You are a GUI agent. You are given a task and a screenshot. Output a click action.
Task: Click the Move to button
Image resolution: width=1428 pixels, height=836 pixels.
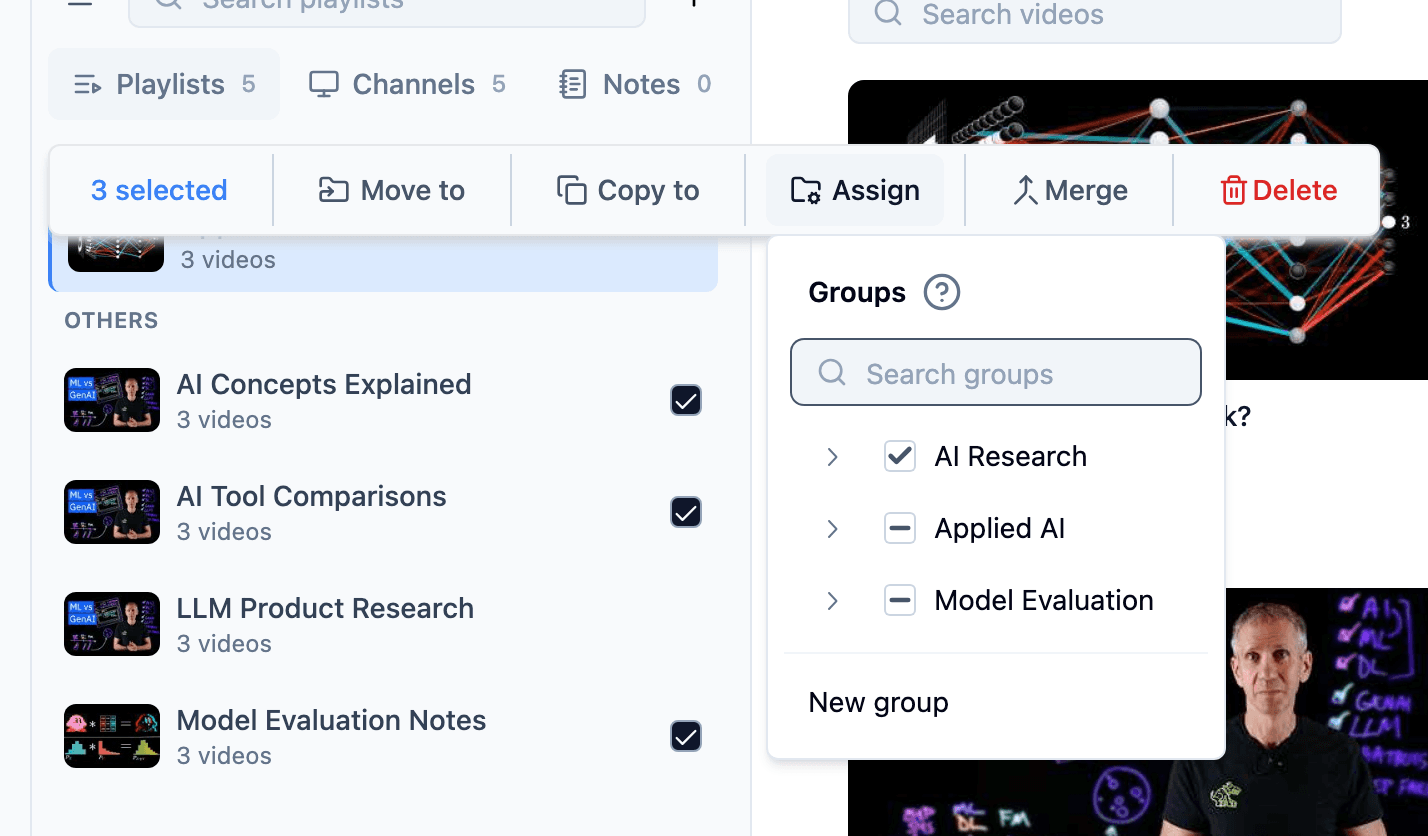392,190
